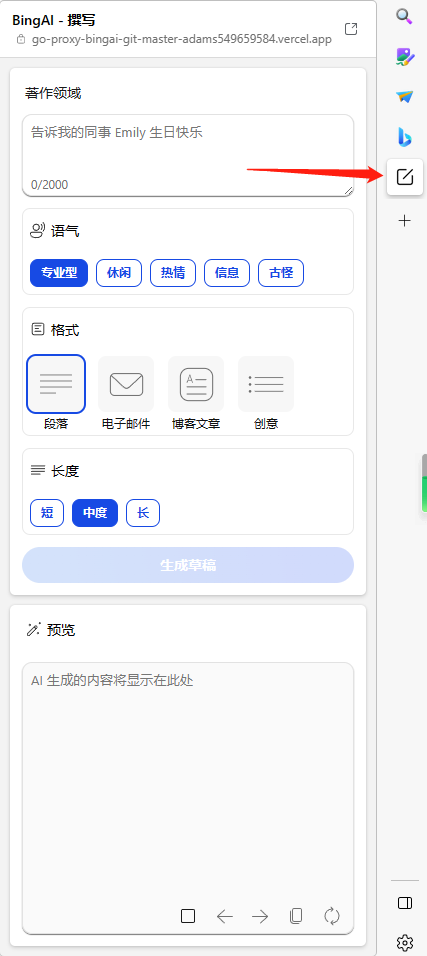Click the plus icon to add sidebar app
The width and height of the screenshot is (427, 956).
tap(404, 221)
